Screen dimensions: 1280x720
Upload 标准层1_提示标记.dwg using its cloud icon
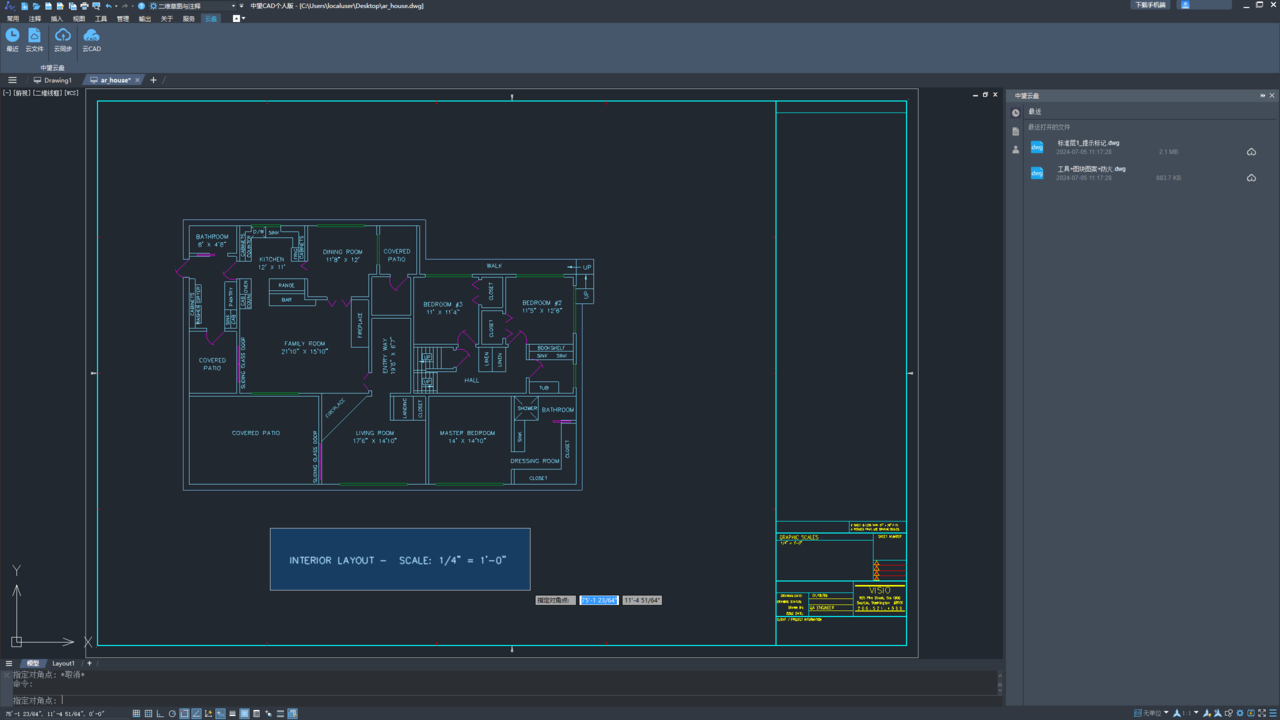pyautogui.click(x=1251, y=152)
